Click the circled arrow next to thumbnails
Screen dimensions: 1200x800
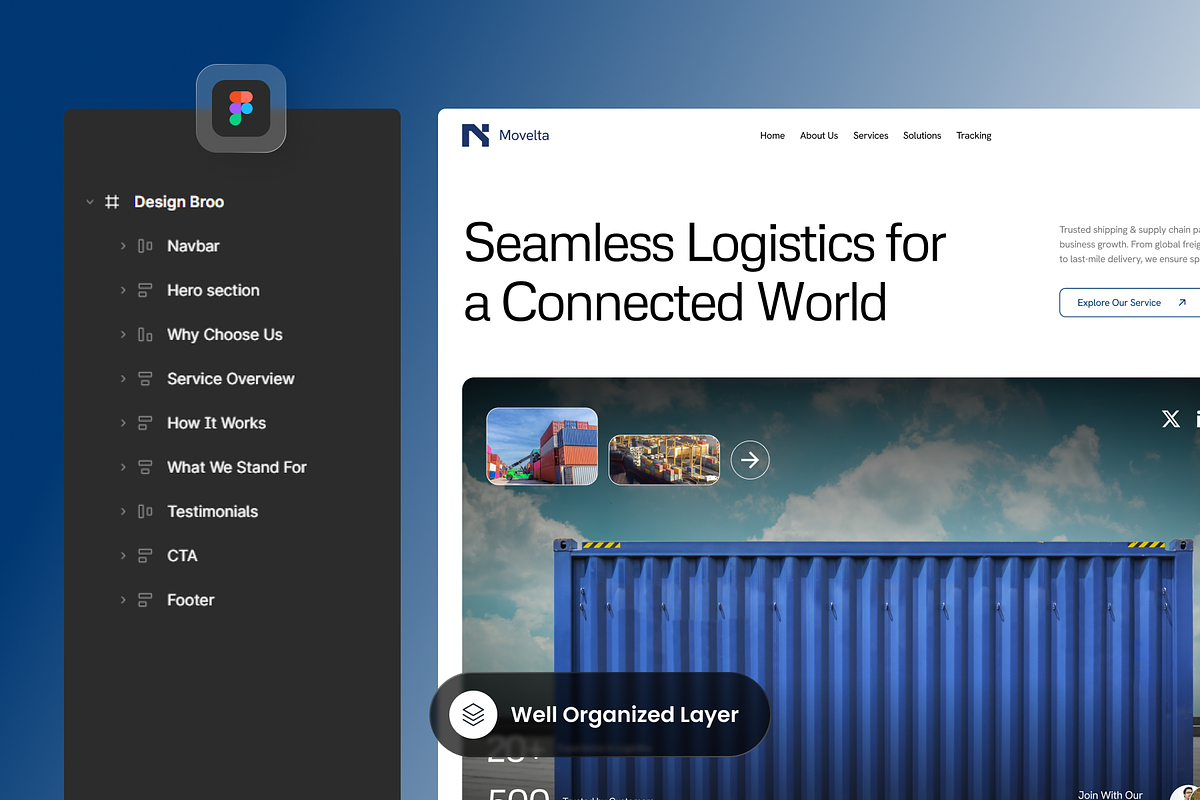(x=750, y=460)
